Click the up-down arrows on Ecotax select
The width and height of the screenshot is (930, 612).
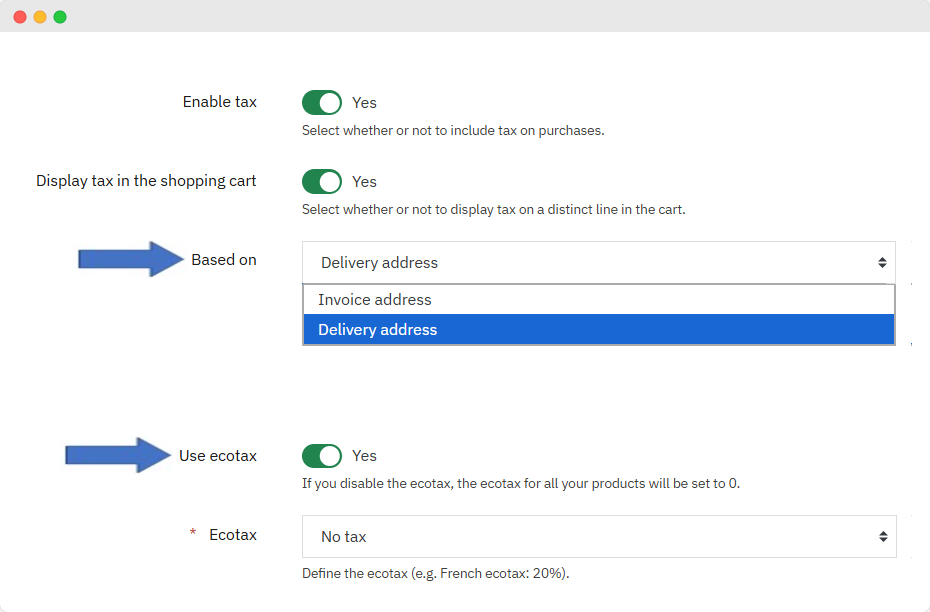pyautogui.click(x=882, y=537)
